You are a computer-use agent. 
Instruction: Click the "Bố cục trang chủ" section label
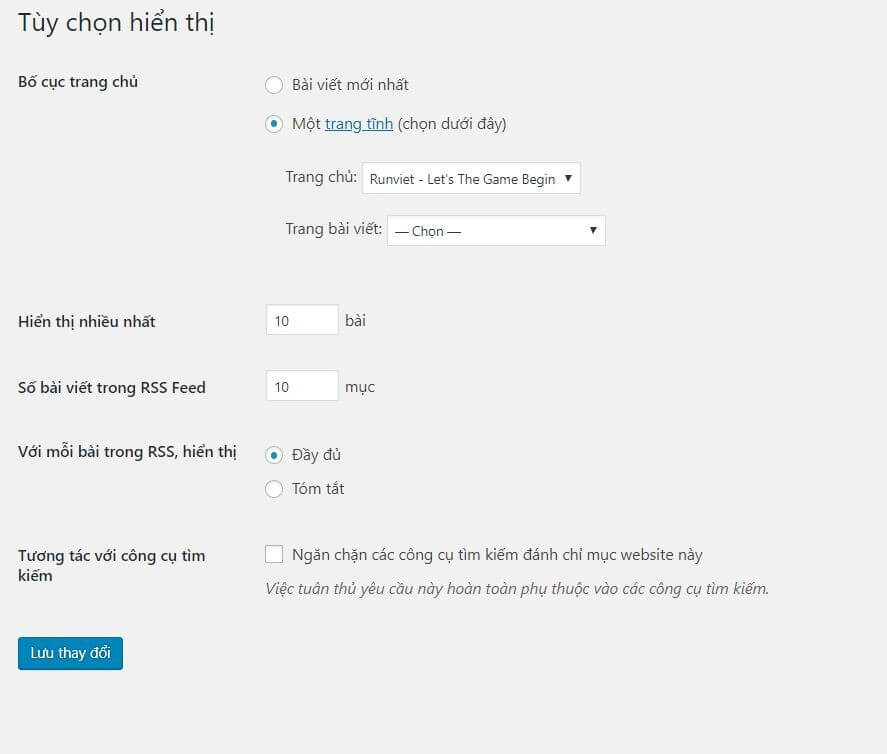pos(78,82)
